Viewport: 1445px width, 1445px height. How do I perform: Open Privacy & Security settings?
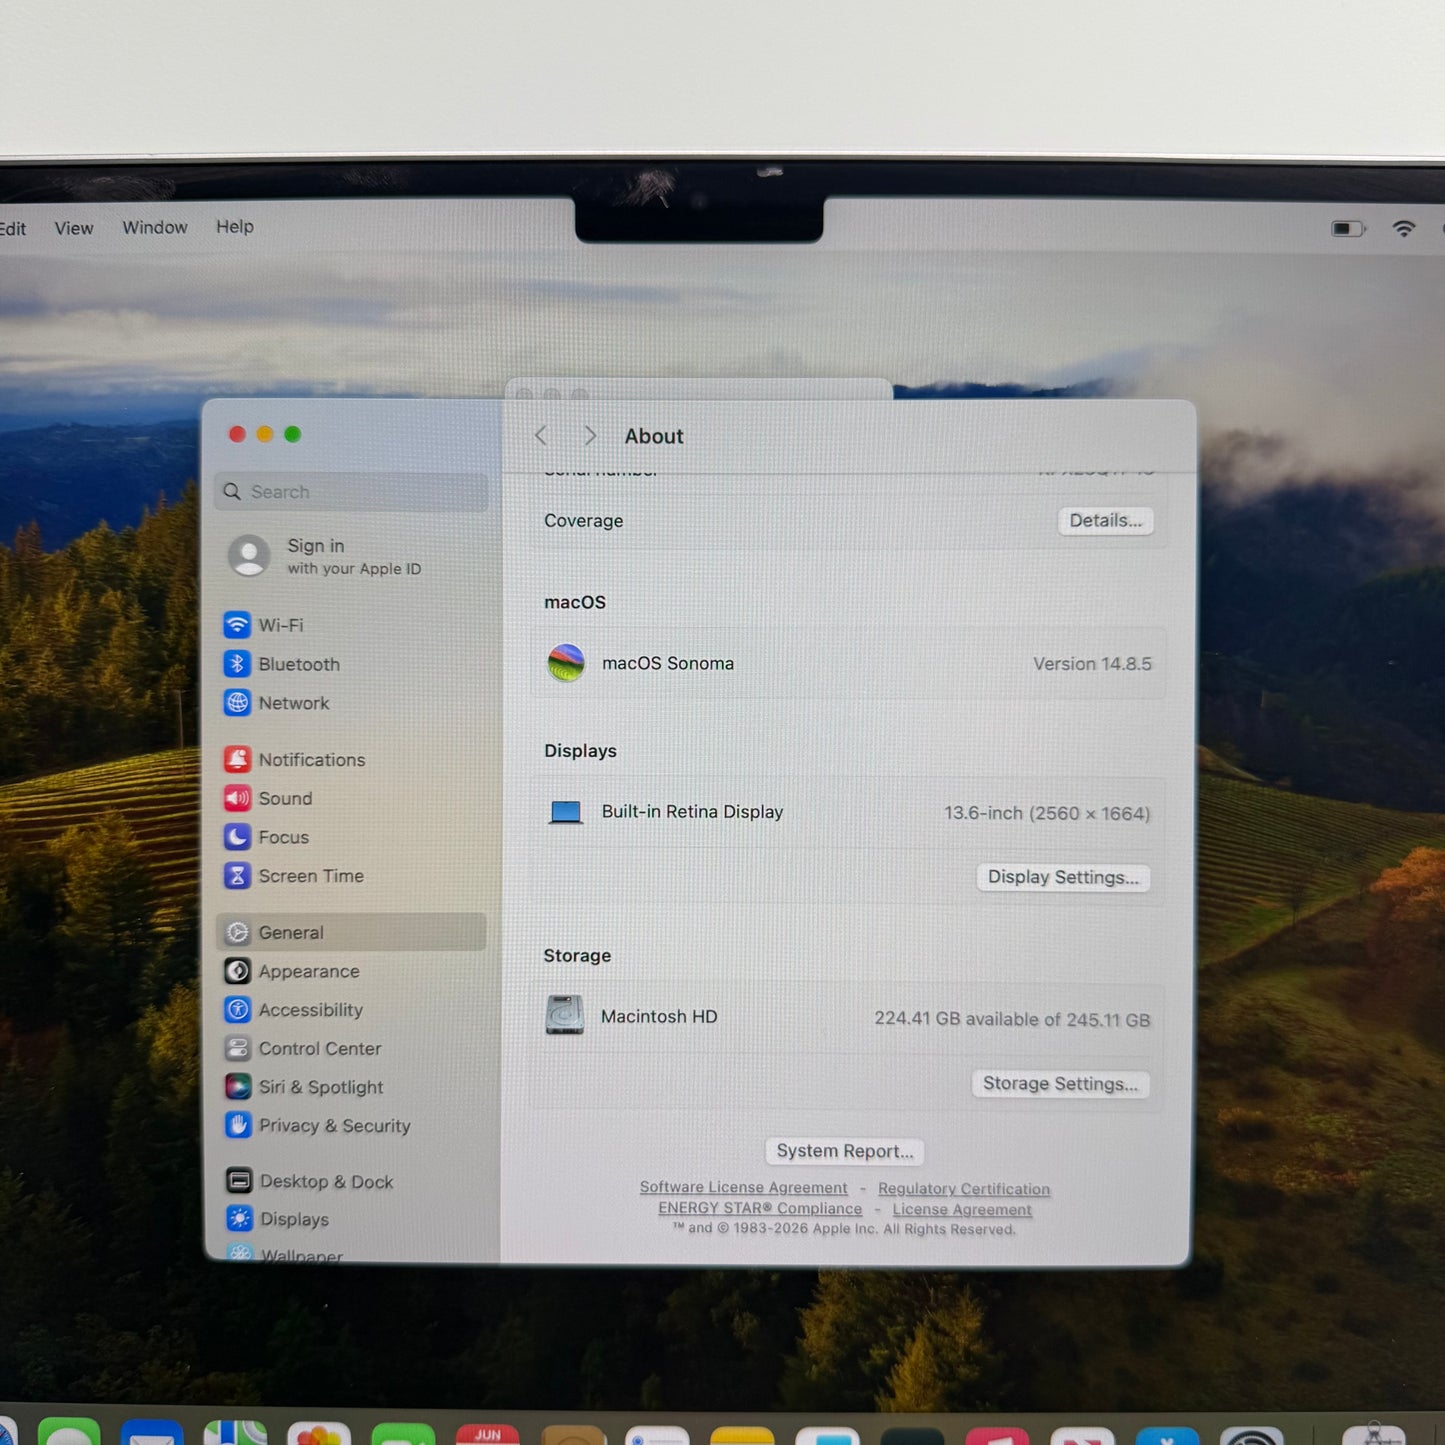318,1126
